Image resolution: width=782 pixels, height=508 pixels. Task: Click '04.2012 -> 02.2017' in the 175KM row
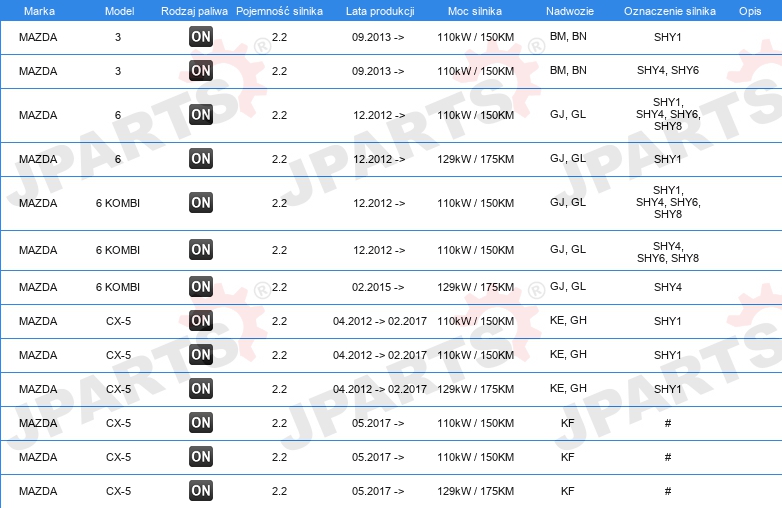[x=380, y=389]
